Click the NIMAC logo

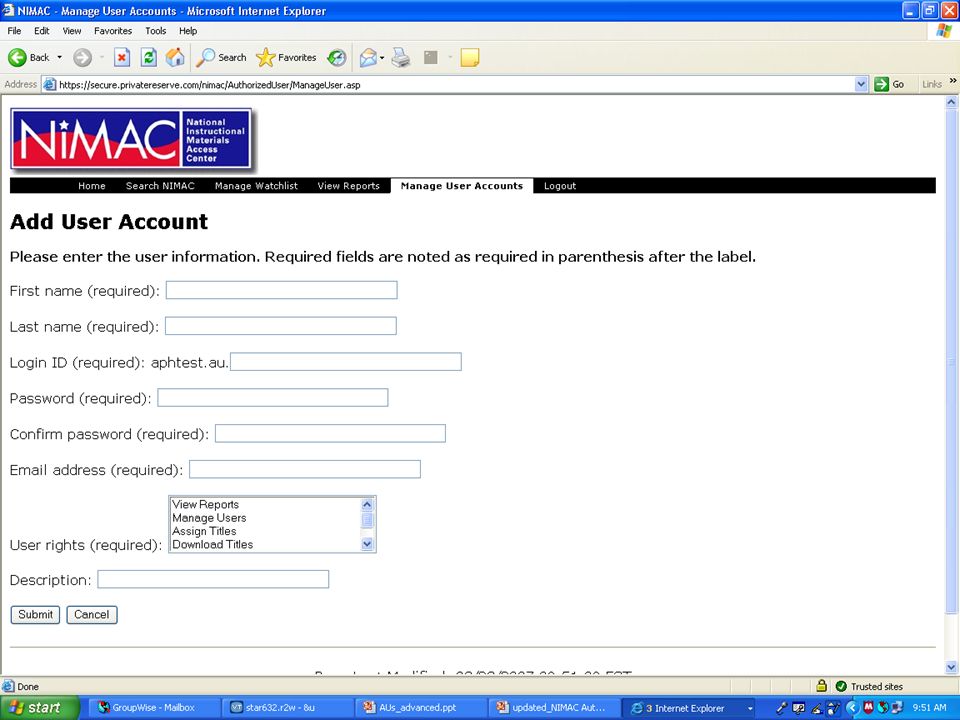(131, 138)
